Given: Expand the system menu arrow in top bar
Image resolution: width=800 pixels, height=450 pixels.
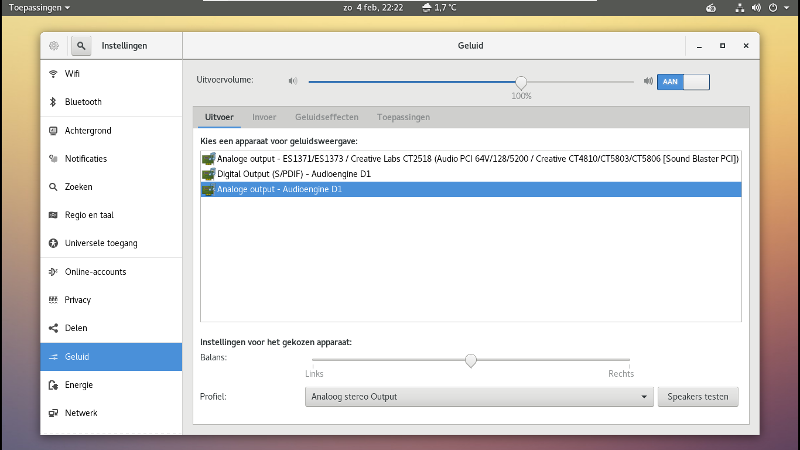Looking at the screenshot, I should pyautogui.click(x=786, y=8).
